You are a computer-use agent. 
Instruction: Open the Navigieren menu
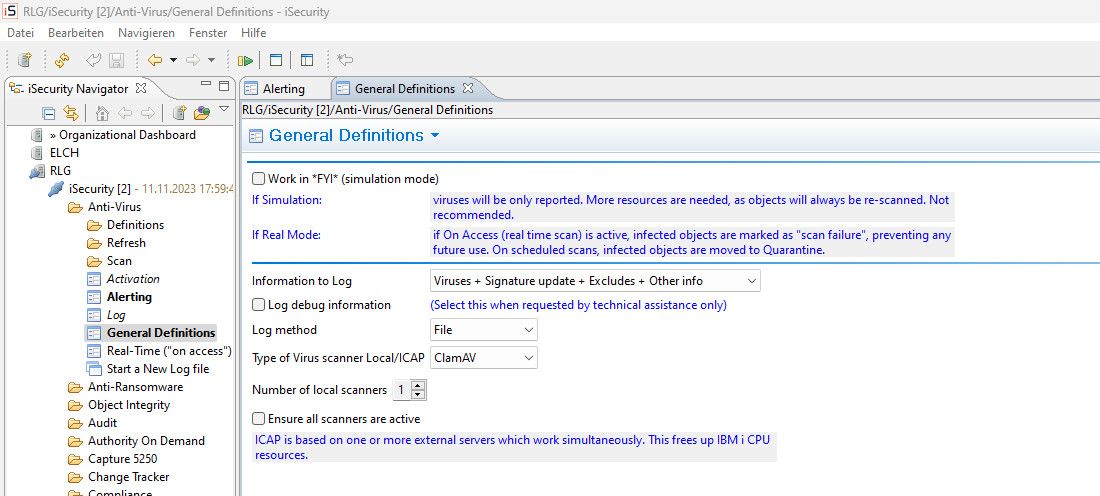pyautogui.click(x=146, y=33)
